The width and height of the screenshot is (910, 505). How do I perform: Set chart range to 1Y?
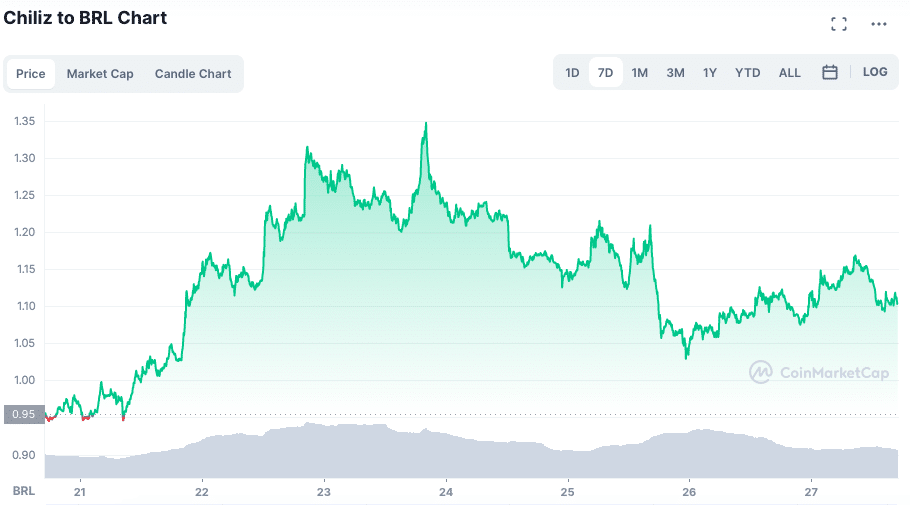[x=710, y=73]
